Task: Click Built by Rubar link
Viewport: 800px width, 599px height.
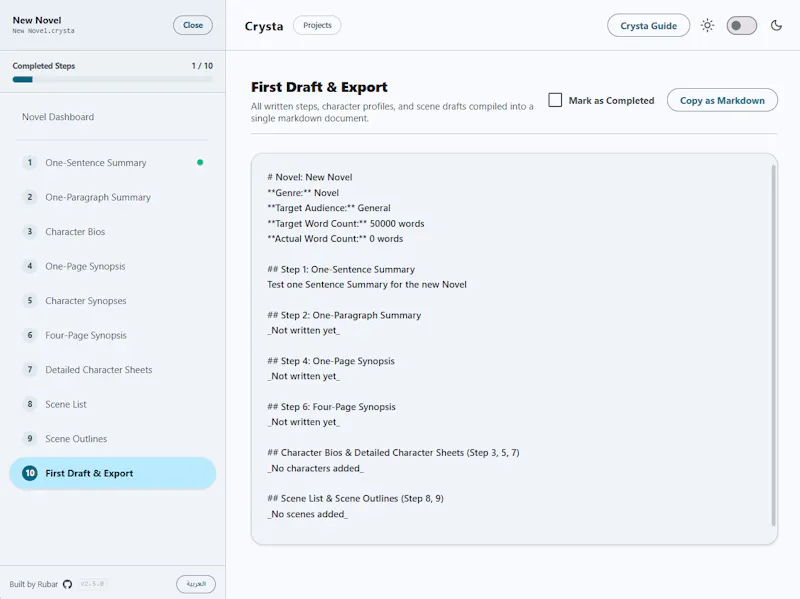Action: coord(34,584)
